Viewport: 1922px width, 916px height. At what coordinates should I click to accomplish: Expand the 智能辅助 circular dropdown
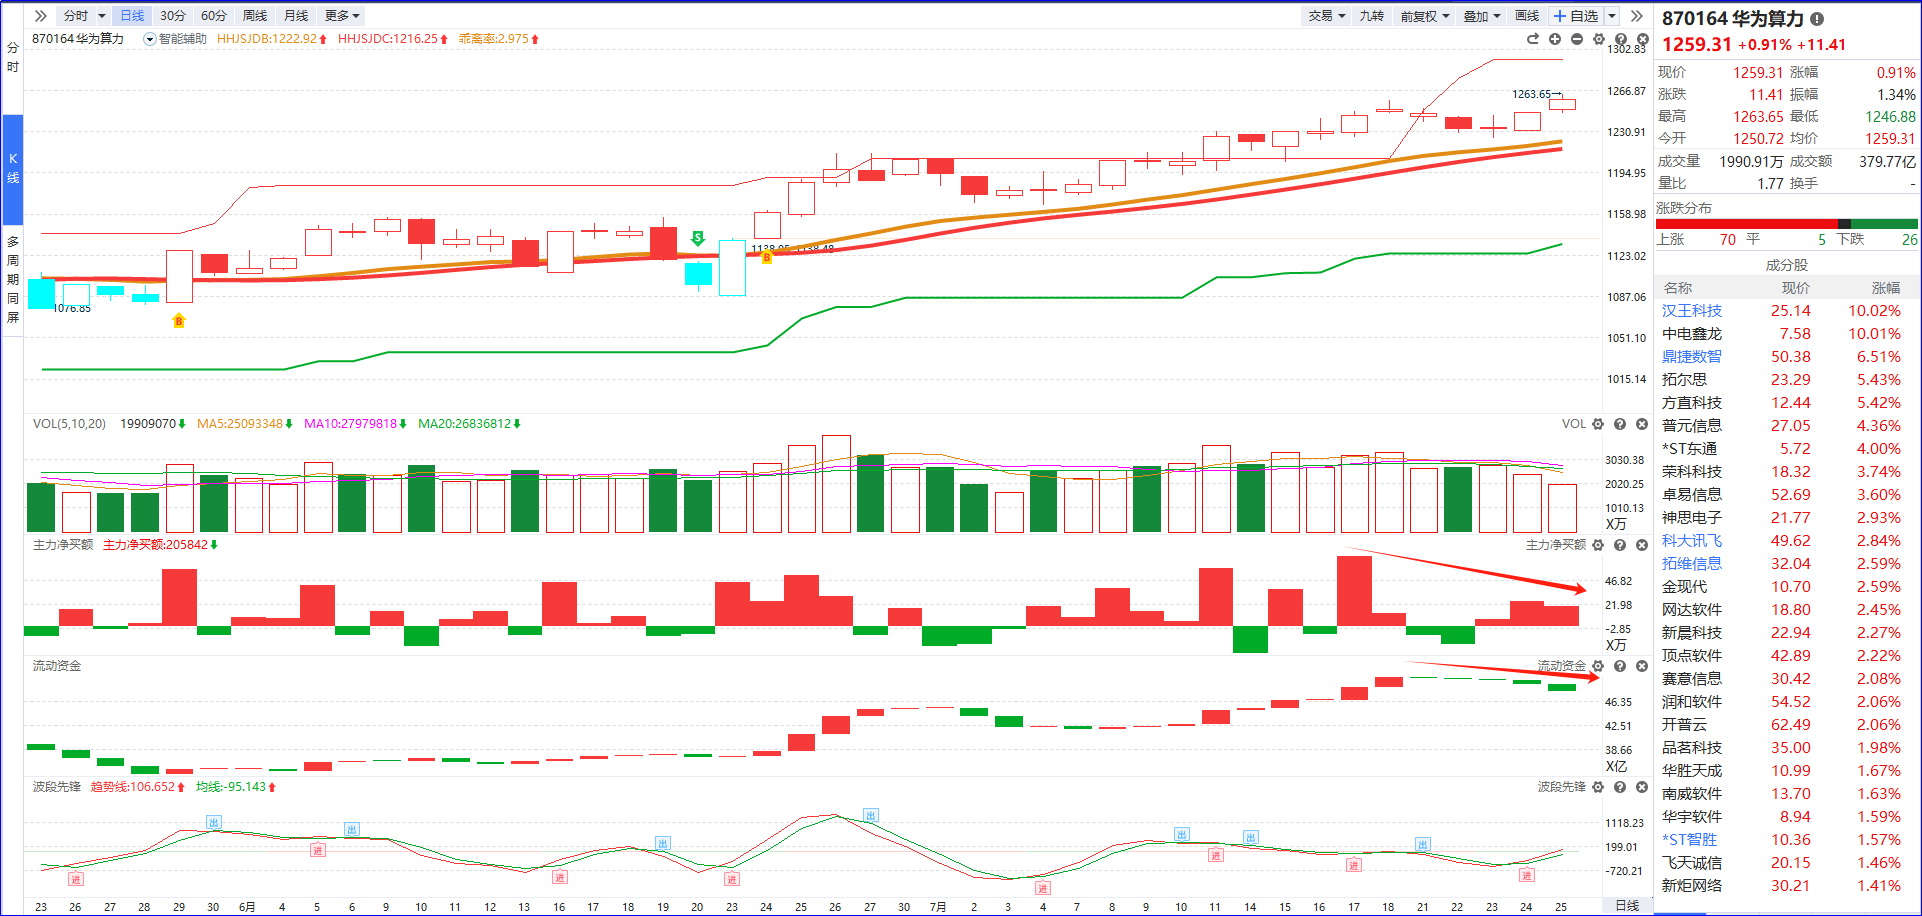click(150, 39)
